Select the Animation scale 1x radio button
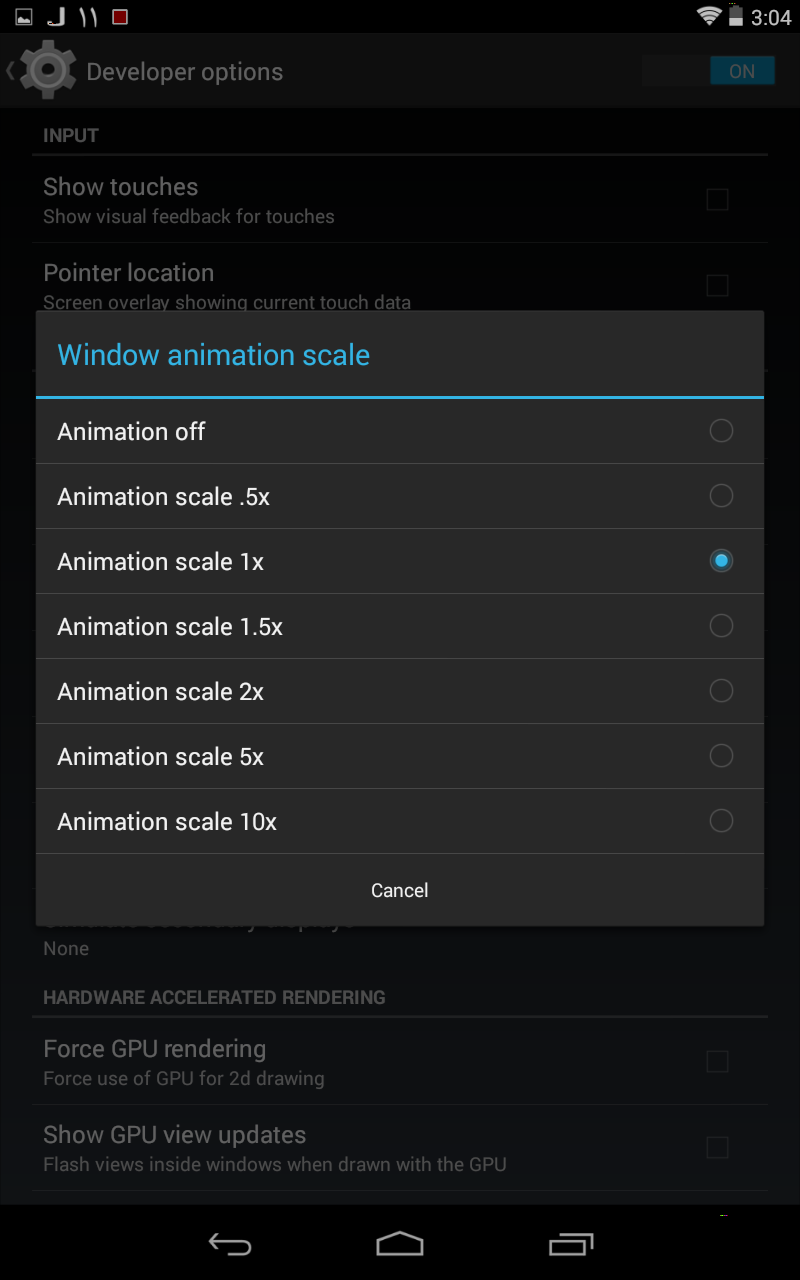 point(720,561)
